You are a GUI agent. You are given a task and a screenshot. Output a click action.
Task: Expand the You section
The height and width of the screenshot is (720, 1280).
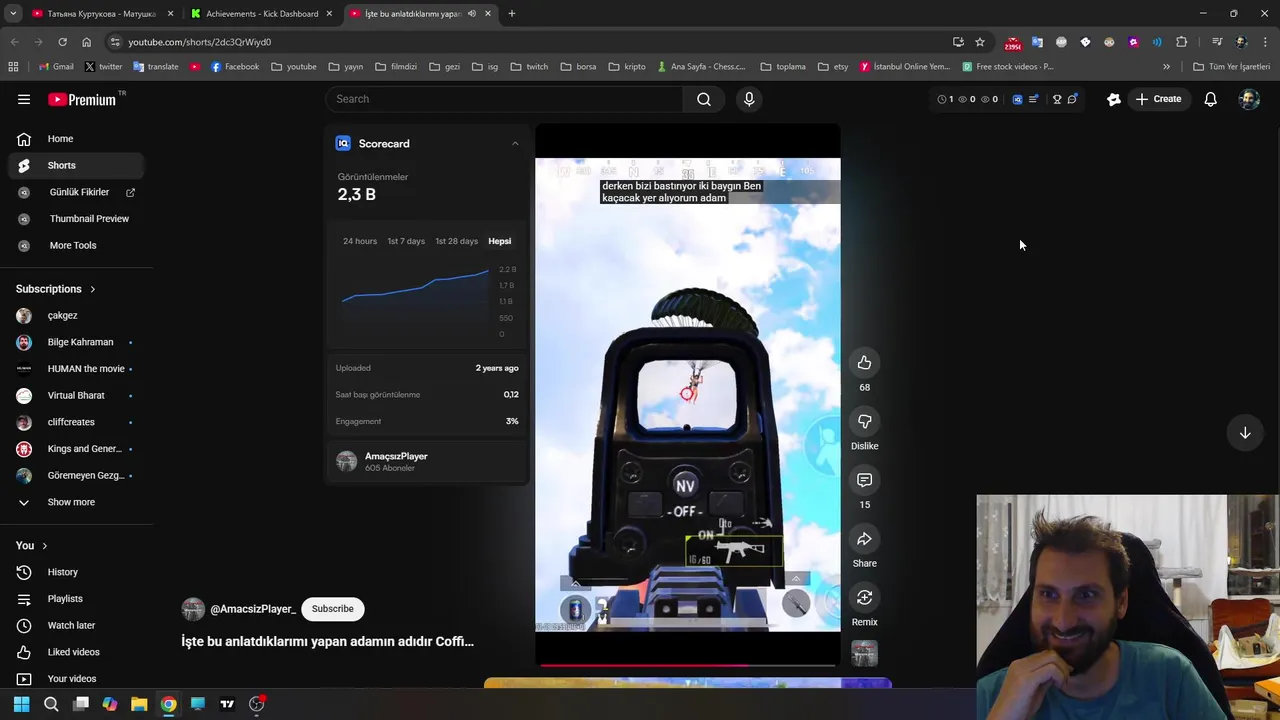[x=44, y=546]
